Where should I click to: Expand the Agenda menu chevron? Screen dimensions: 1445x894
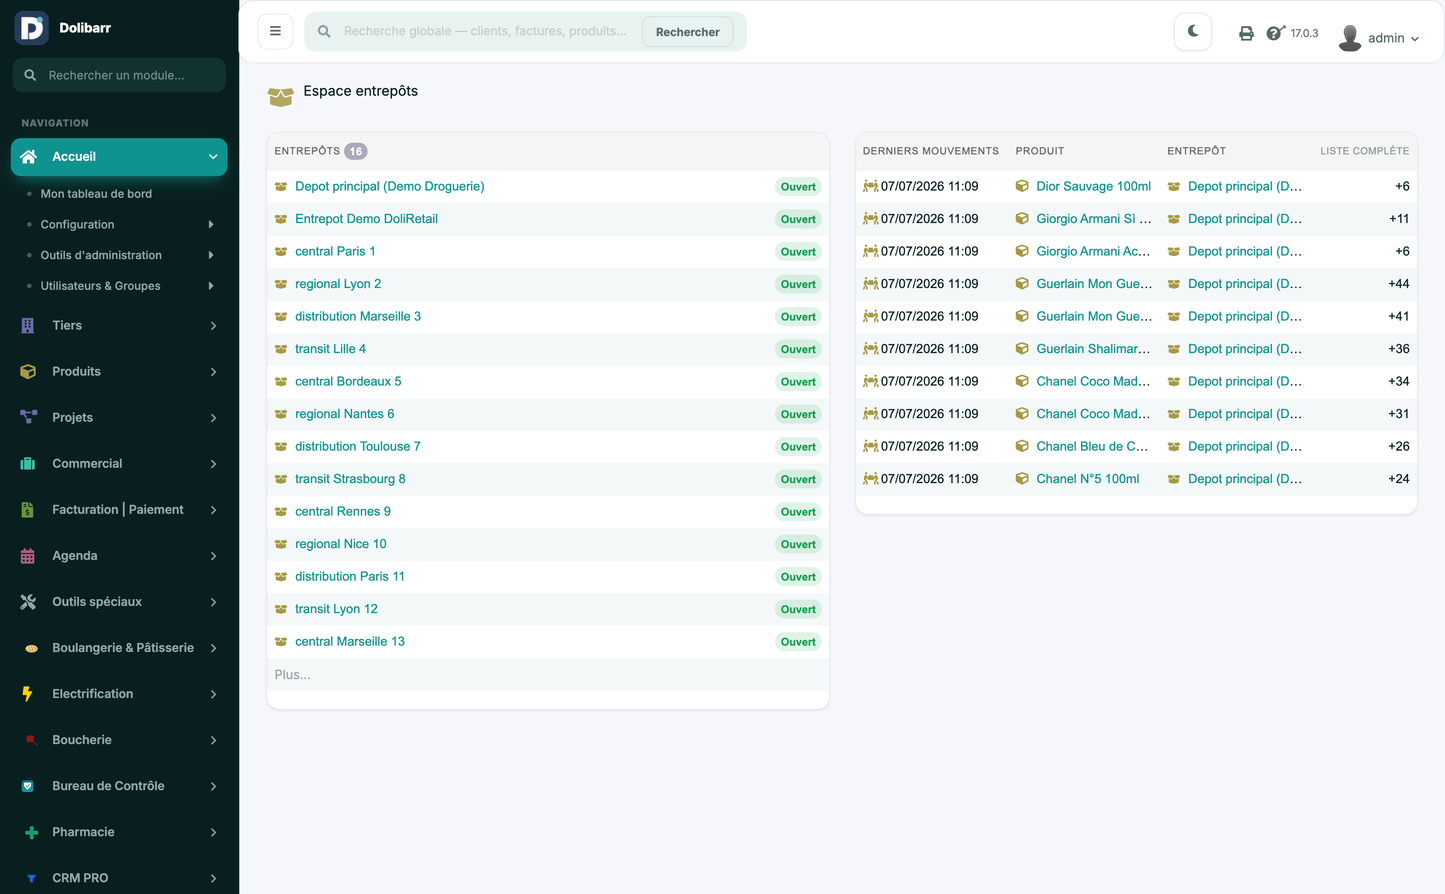pos(213,556)
